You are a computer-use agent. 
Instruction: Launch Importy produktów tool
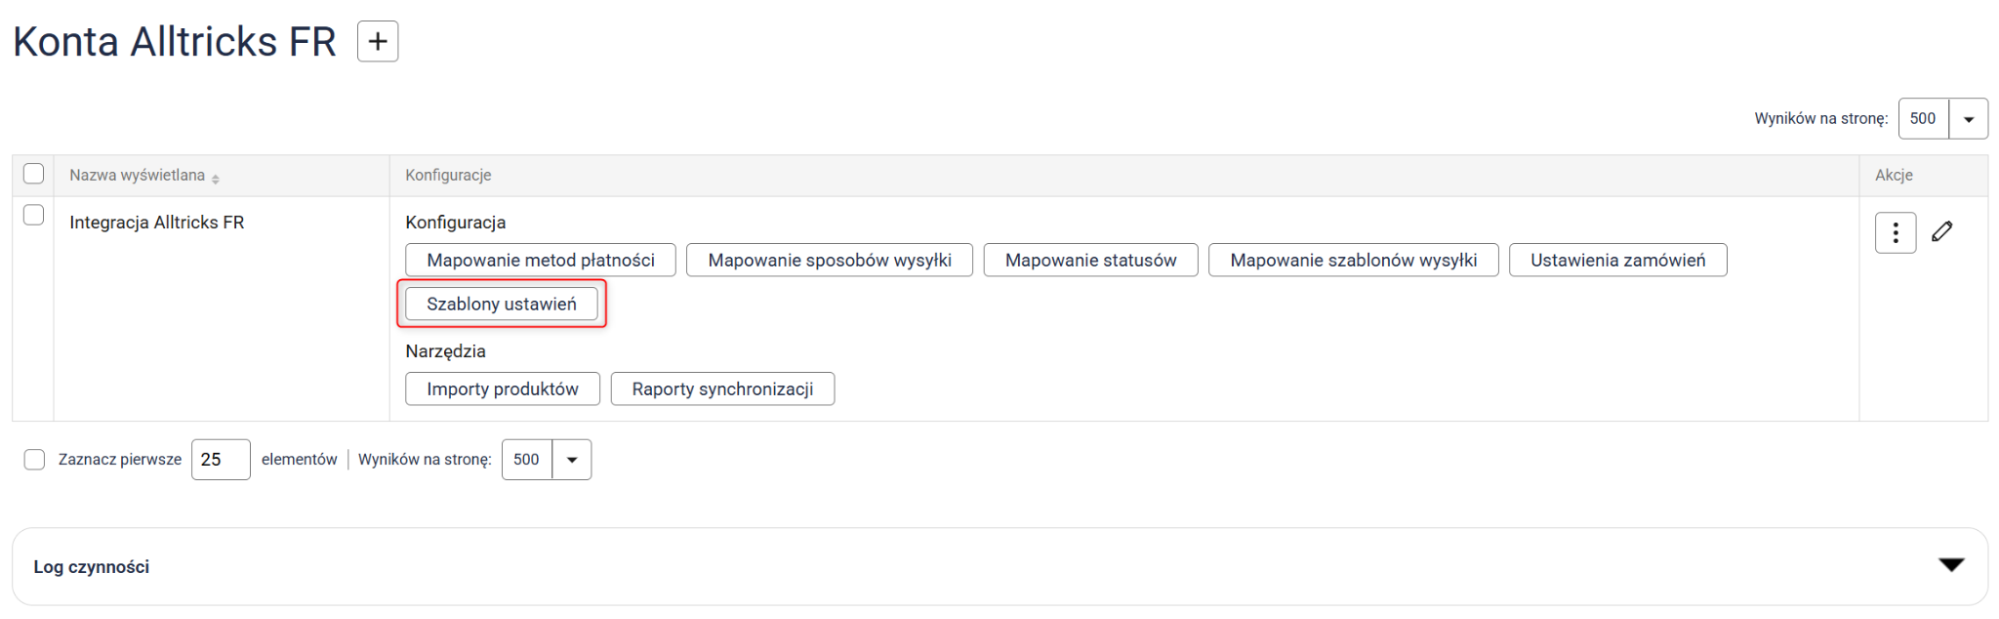[x=502, y=389]
